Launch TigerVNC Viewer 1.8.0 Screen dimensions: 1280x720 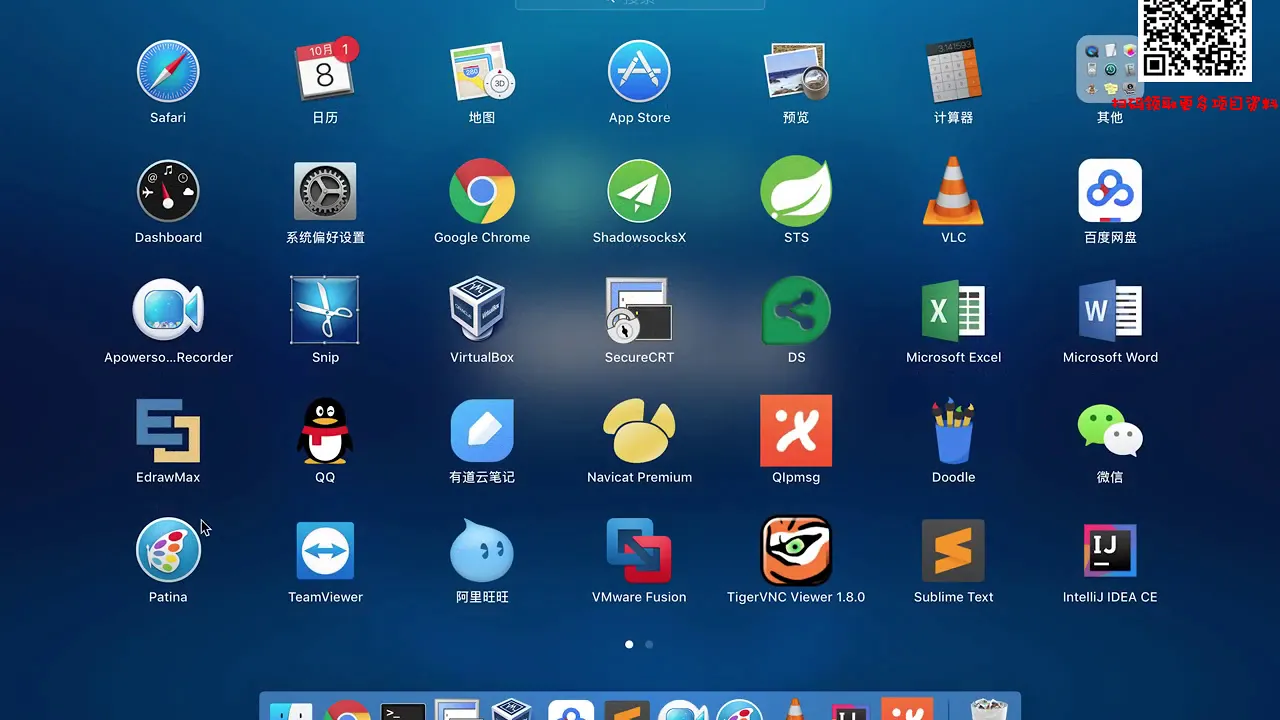coord(796,551)
